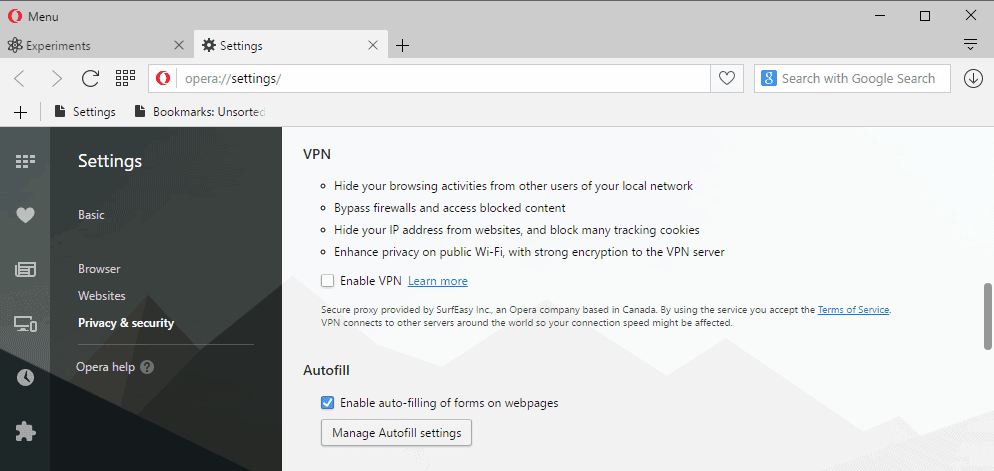Screen dimensions: 994x471
Task: Click the vertical scrollbar thumb
Action: tap(988, 316)
